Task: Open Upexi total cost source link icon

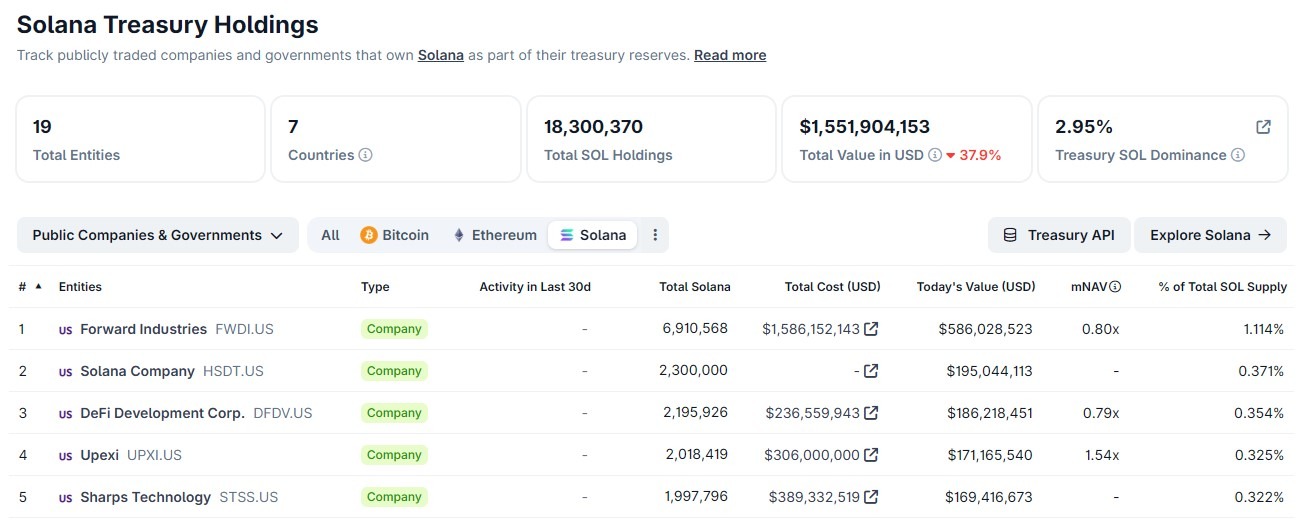Action: [871, 455]
